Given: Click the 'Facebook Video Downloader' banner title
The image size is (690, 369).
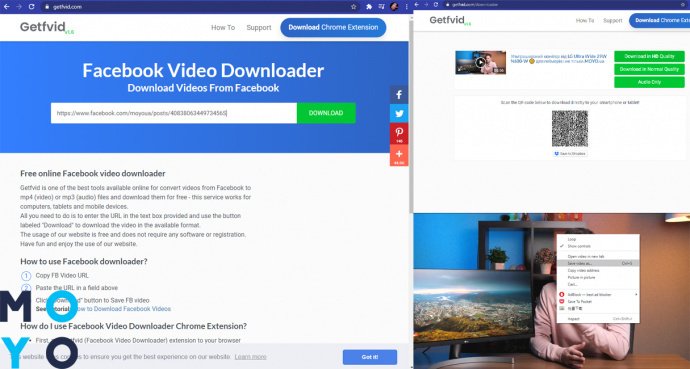Looking at the screenshot, I should [x=203, y=70].
